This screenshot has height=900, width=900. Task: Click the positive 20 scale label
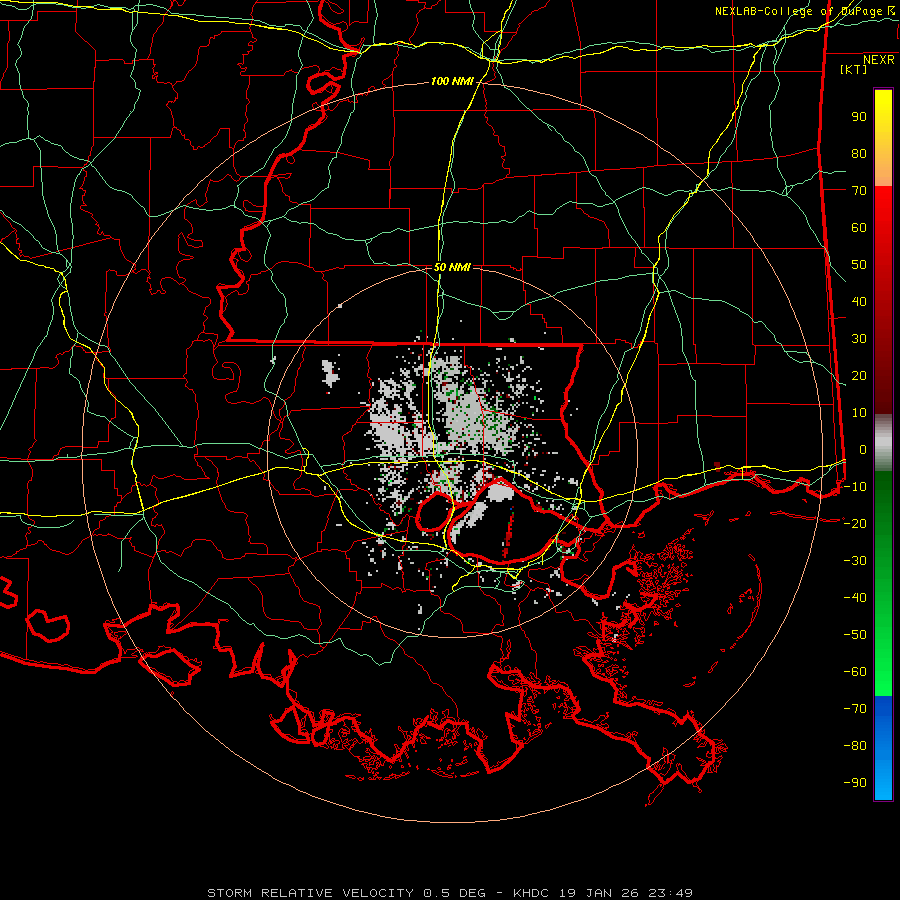(x=859, y=375)
